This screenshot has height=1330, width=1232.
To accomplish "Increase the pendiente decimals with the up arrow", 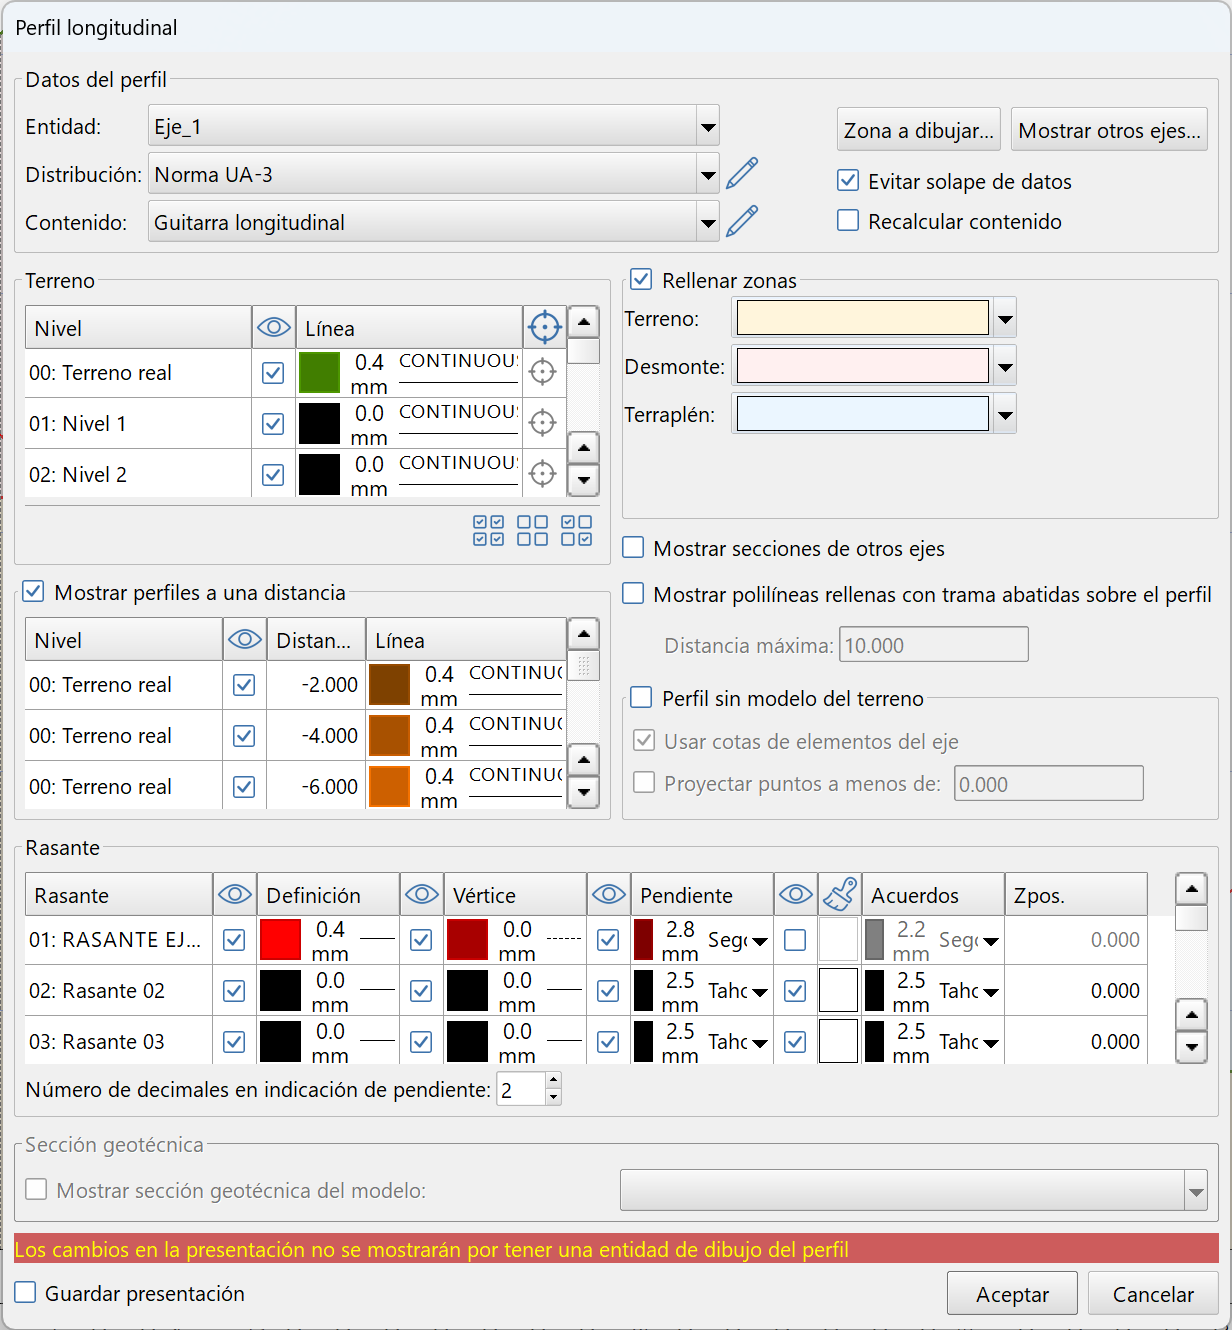I will [554, 1081].
